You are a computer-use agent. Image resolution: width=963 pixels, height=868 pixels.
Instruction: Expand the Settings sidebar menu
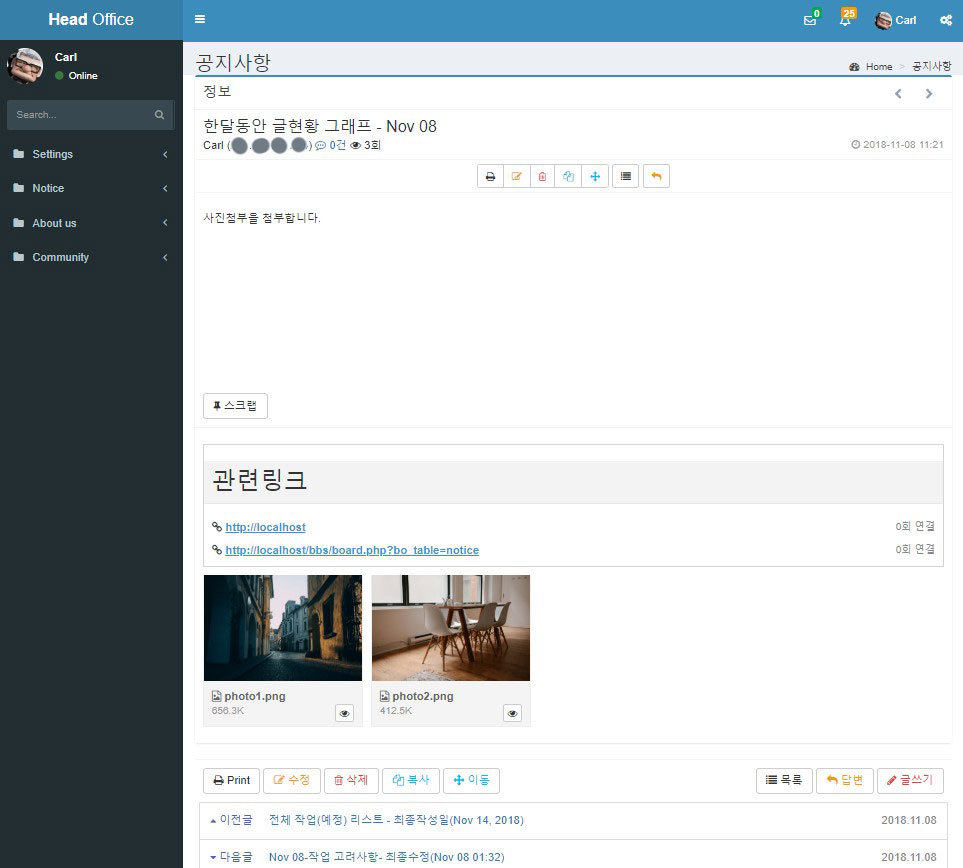(90, 154)
